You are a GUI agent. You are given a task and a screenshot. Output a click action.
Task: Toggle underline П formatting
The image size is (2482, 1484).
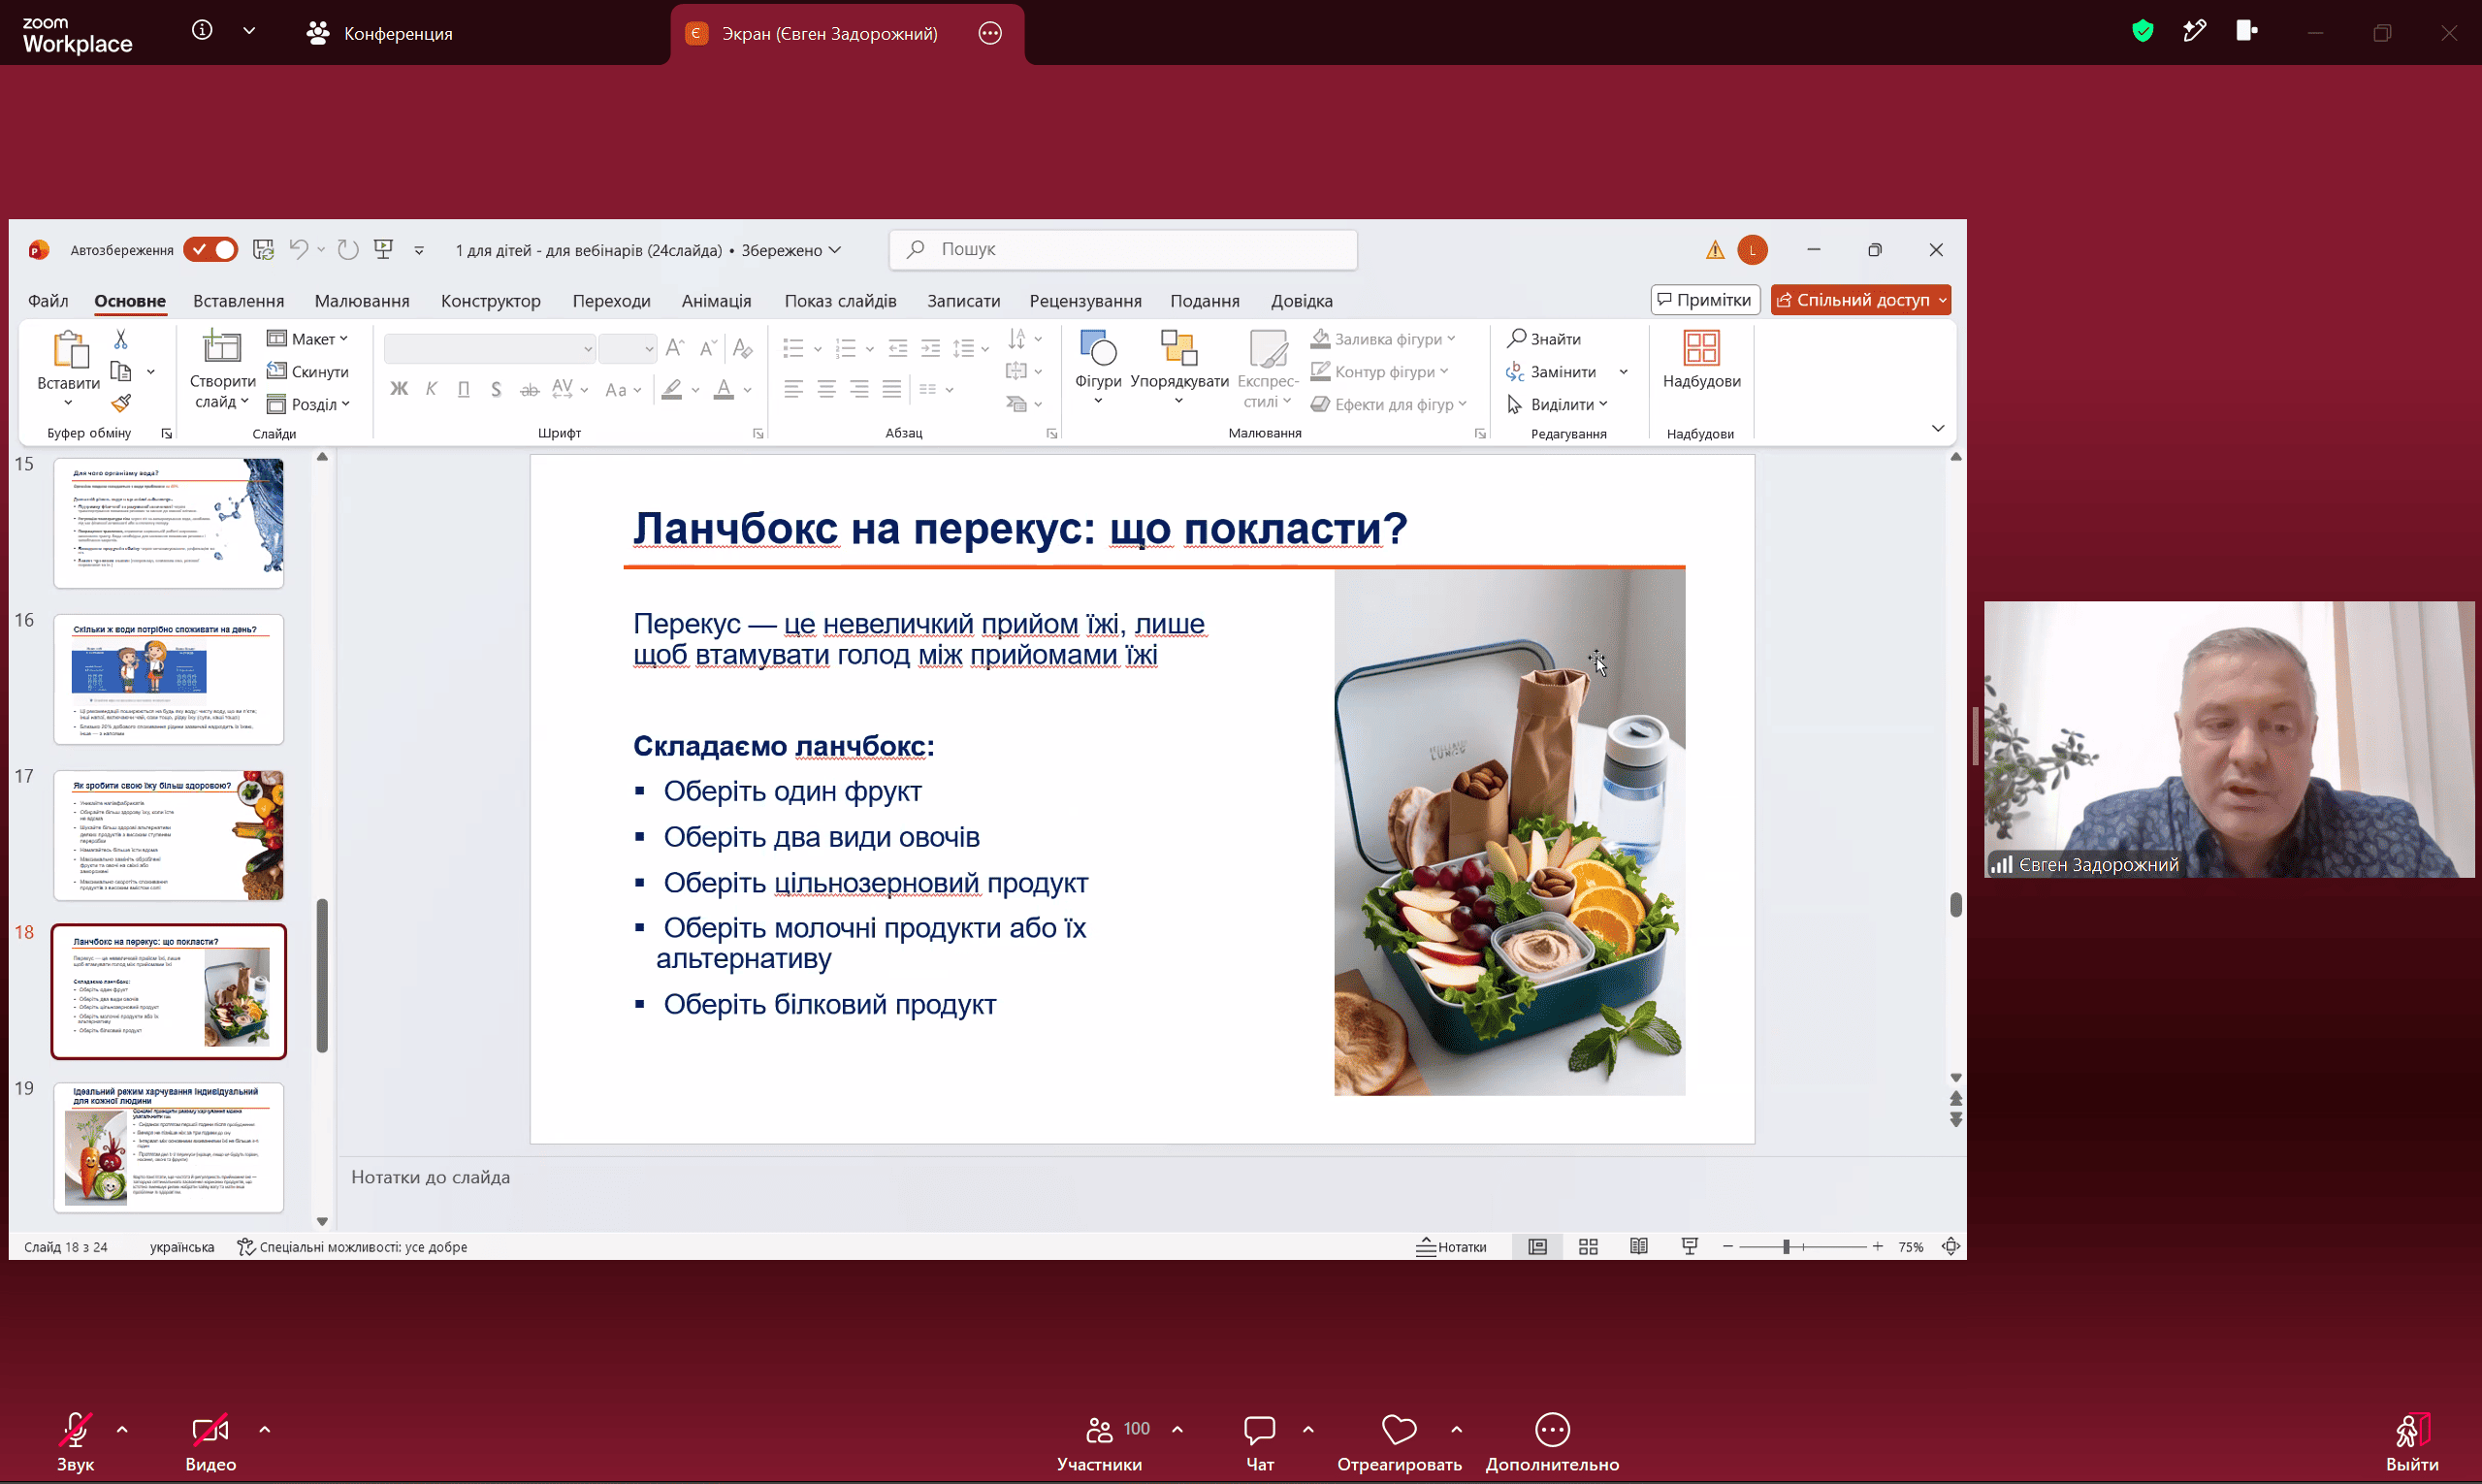click(x=463, y=389)
